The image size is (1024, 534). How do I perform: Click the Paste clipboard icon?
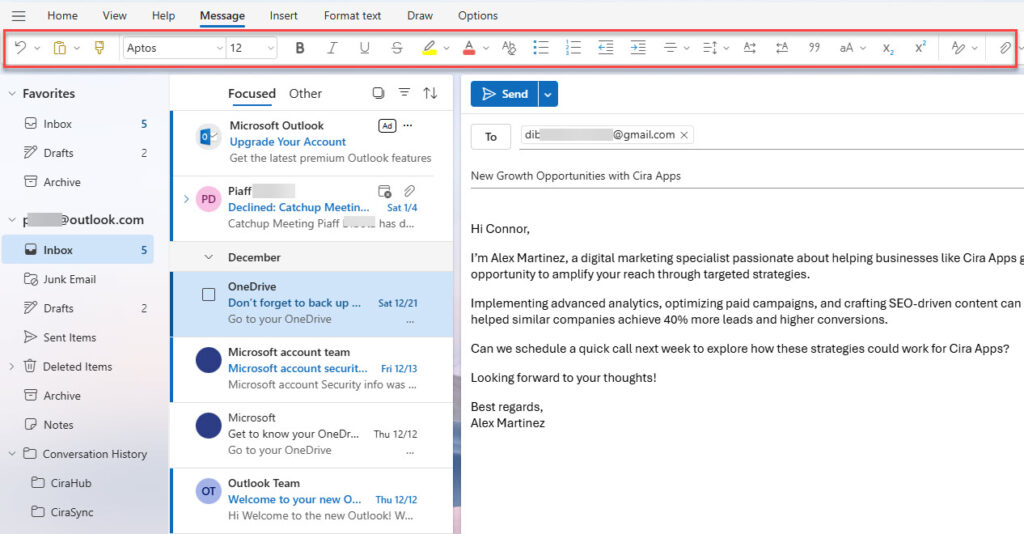[59, 47]
